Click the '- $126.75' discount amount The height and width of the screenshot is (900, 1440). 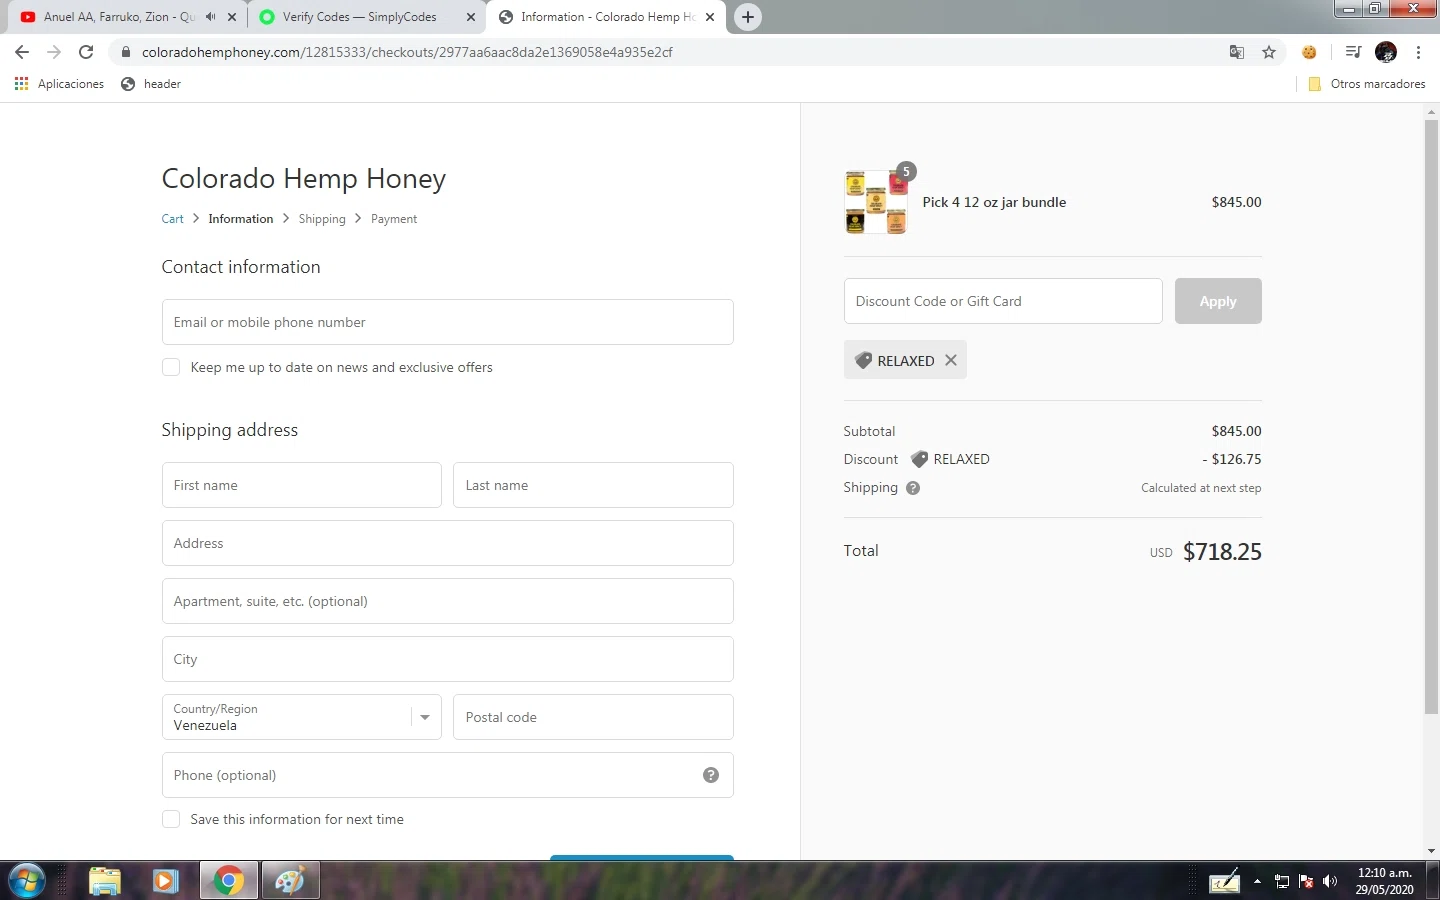pyautogui.click(x=1232, y=460)
